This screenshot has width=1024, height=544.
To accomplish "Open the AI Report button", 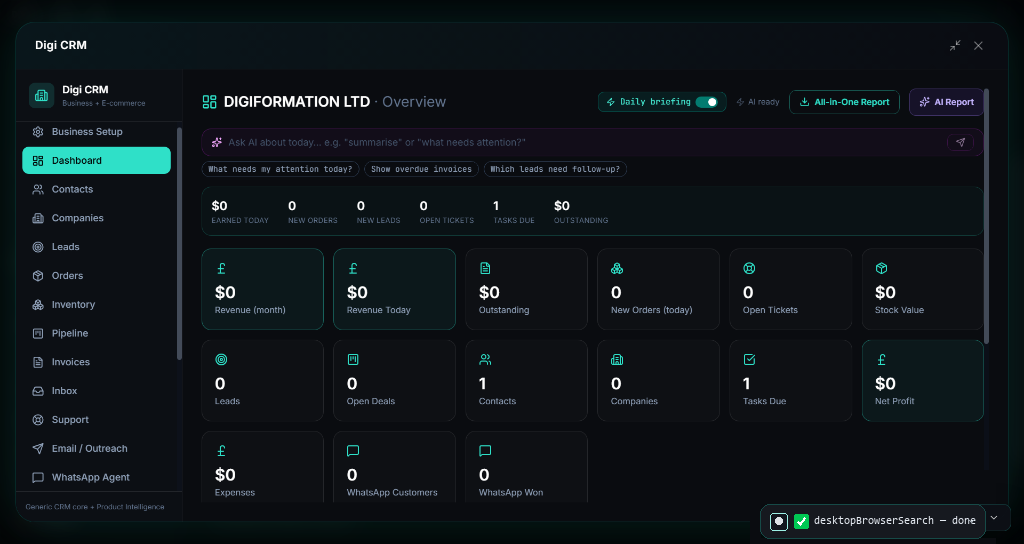I will [x=946, y=102].
